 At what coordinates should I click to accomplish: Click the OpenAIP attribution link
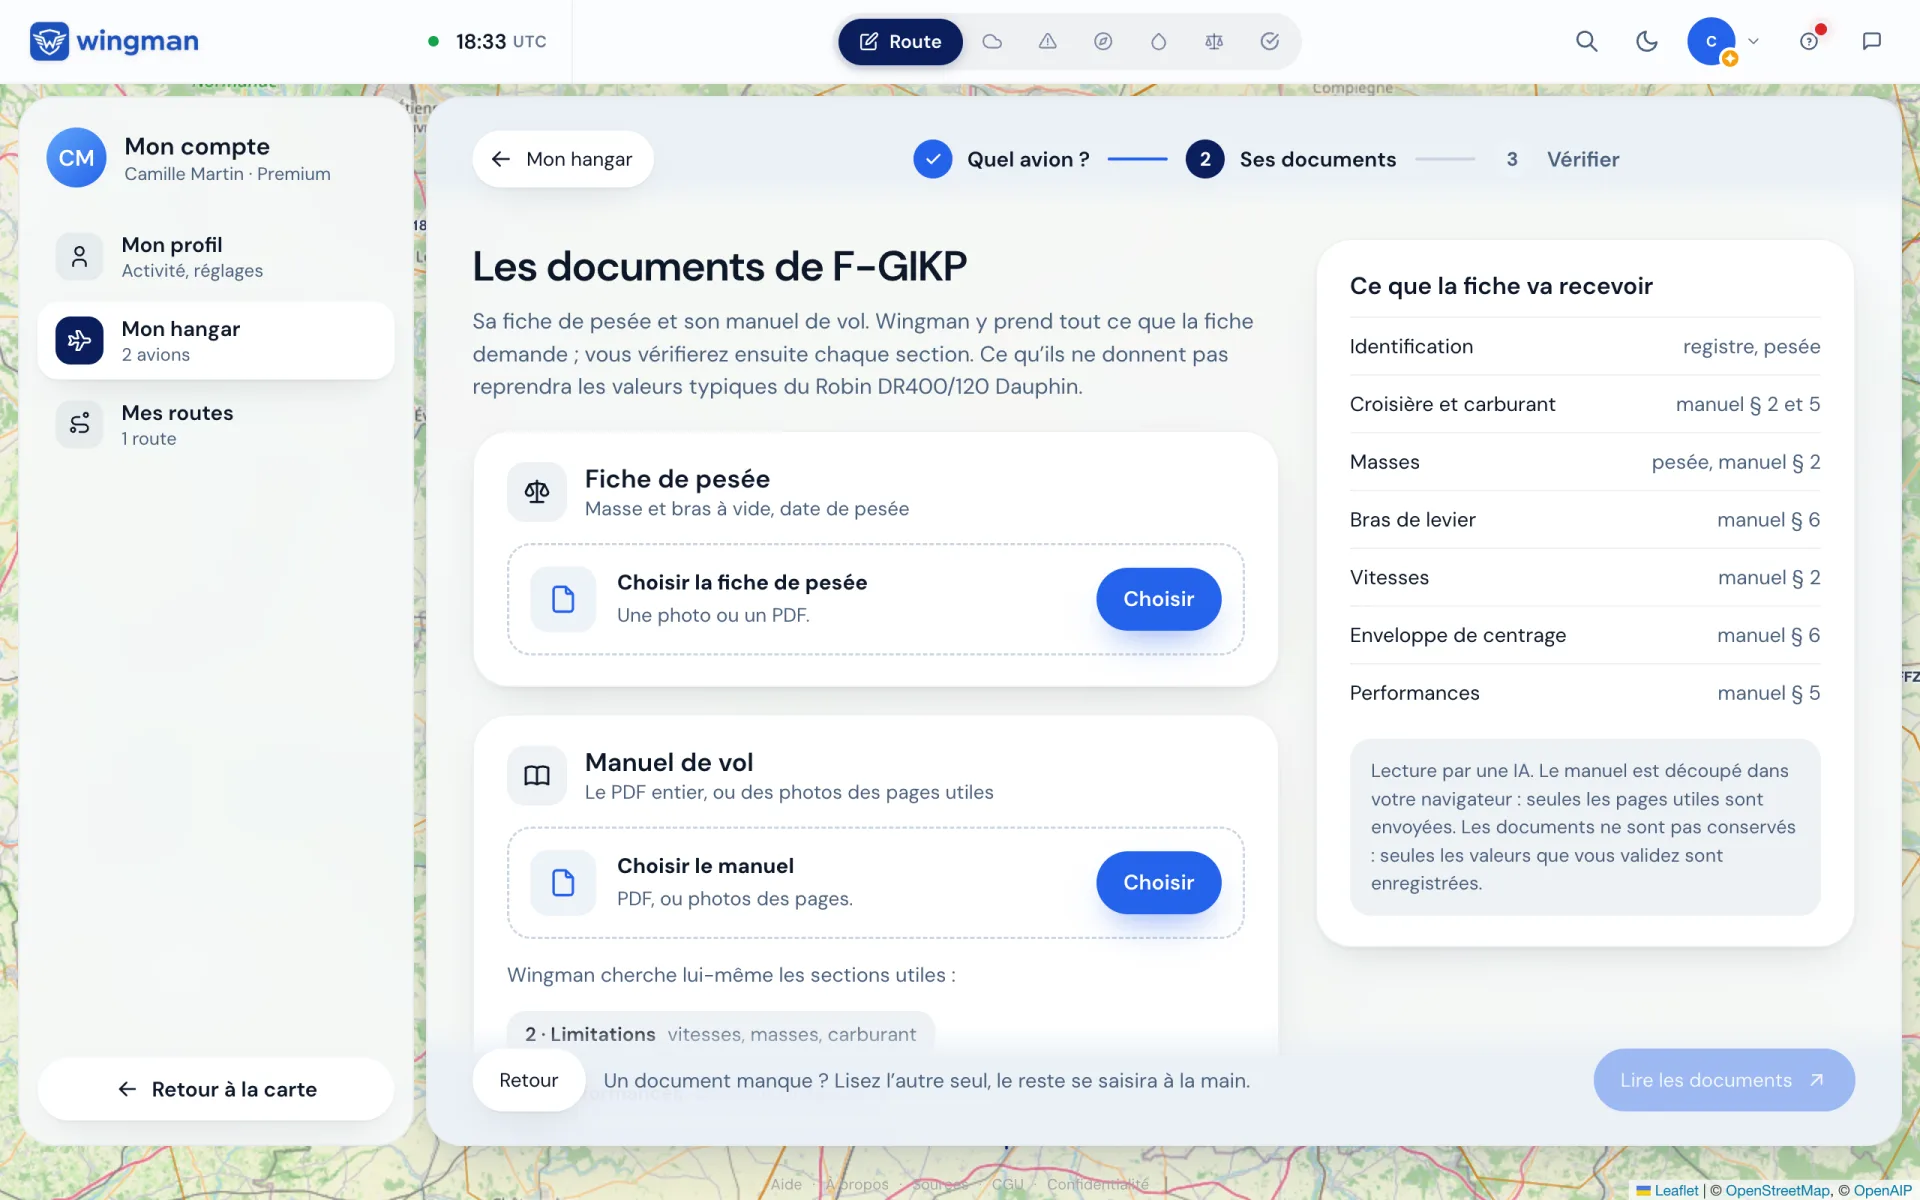pos(1882,1190)
